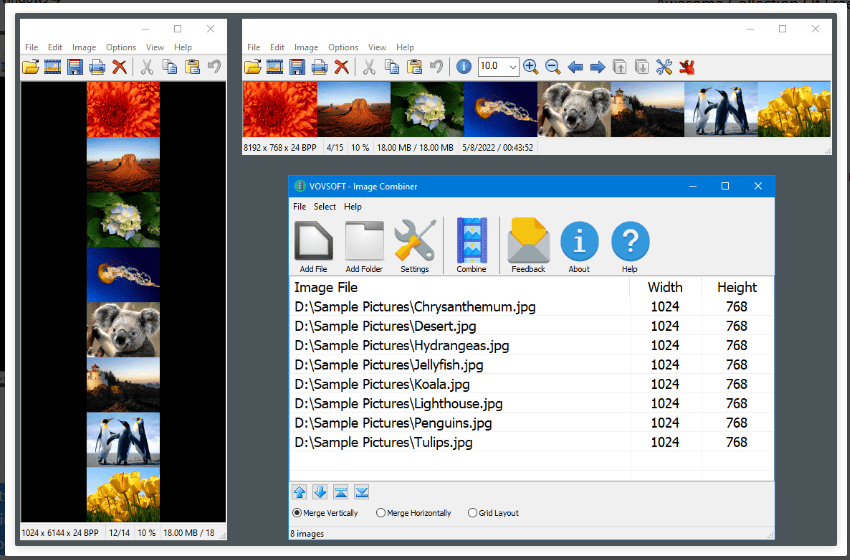Open Options menu in top viewer

tap(343, 48)
